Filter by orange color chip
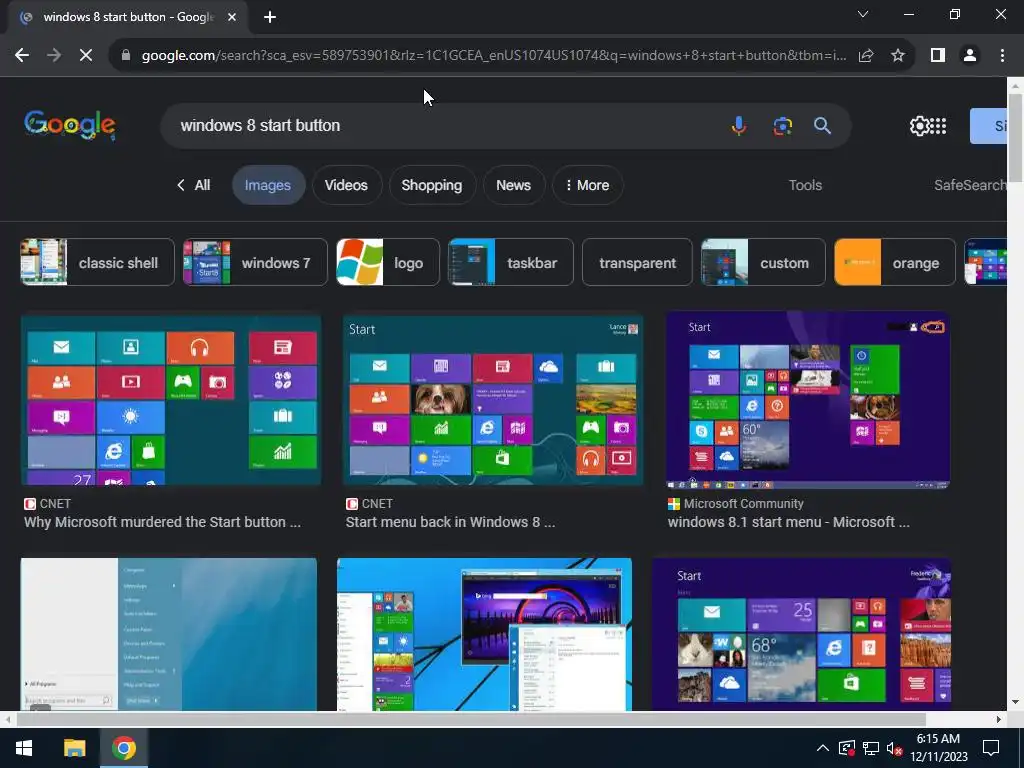The width and height of the screenshot is (1024, 768). pos(895,263)
